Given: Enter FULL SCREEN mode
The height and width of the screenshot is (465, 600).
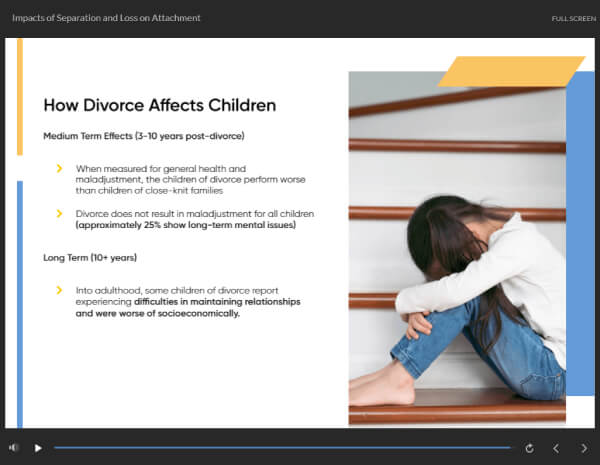Looking at the screenshot, I should coord(573,19).
